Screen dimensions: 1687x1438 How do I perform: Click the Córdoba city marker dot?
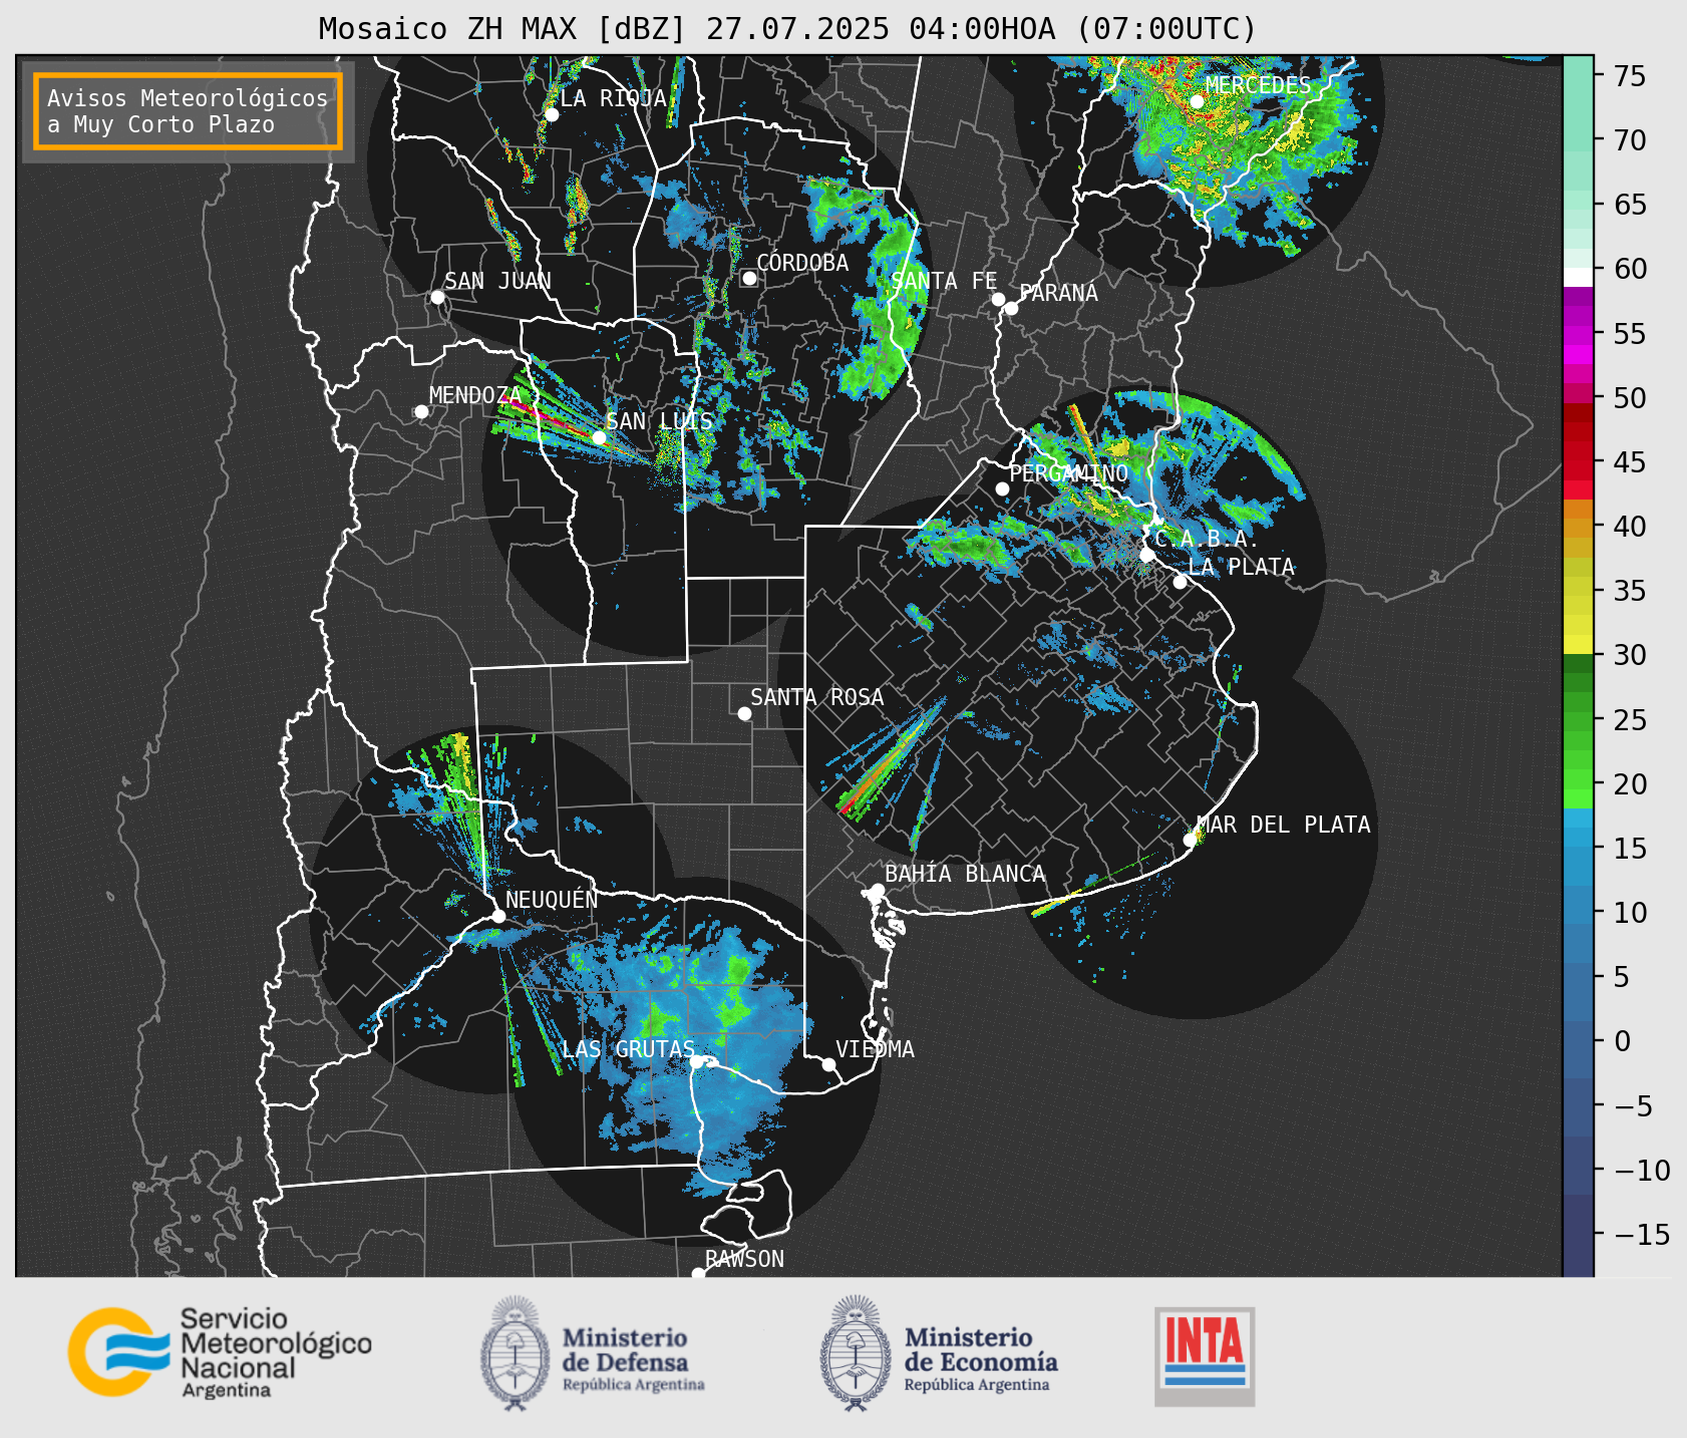point(749,278)
